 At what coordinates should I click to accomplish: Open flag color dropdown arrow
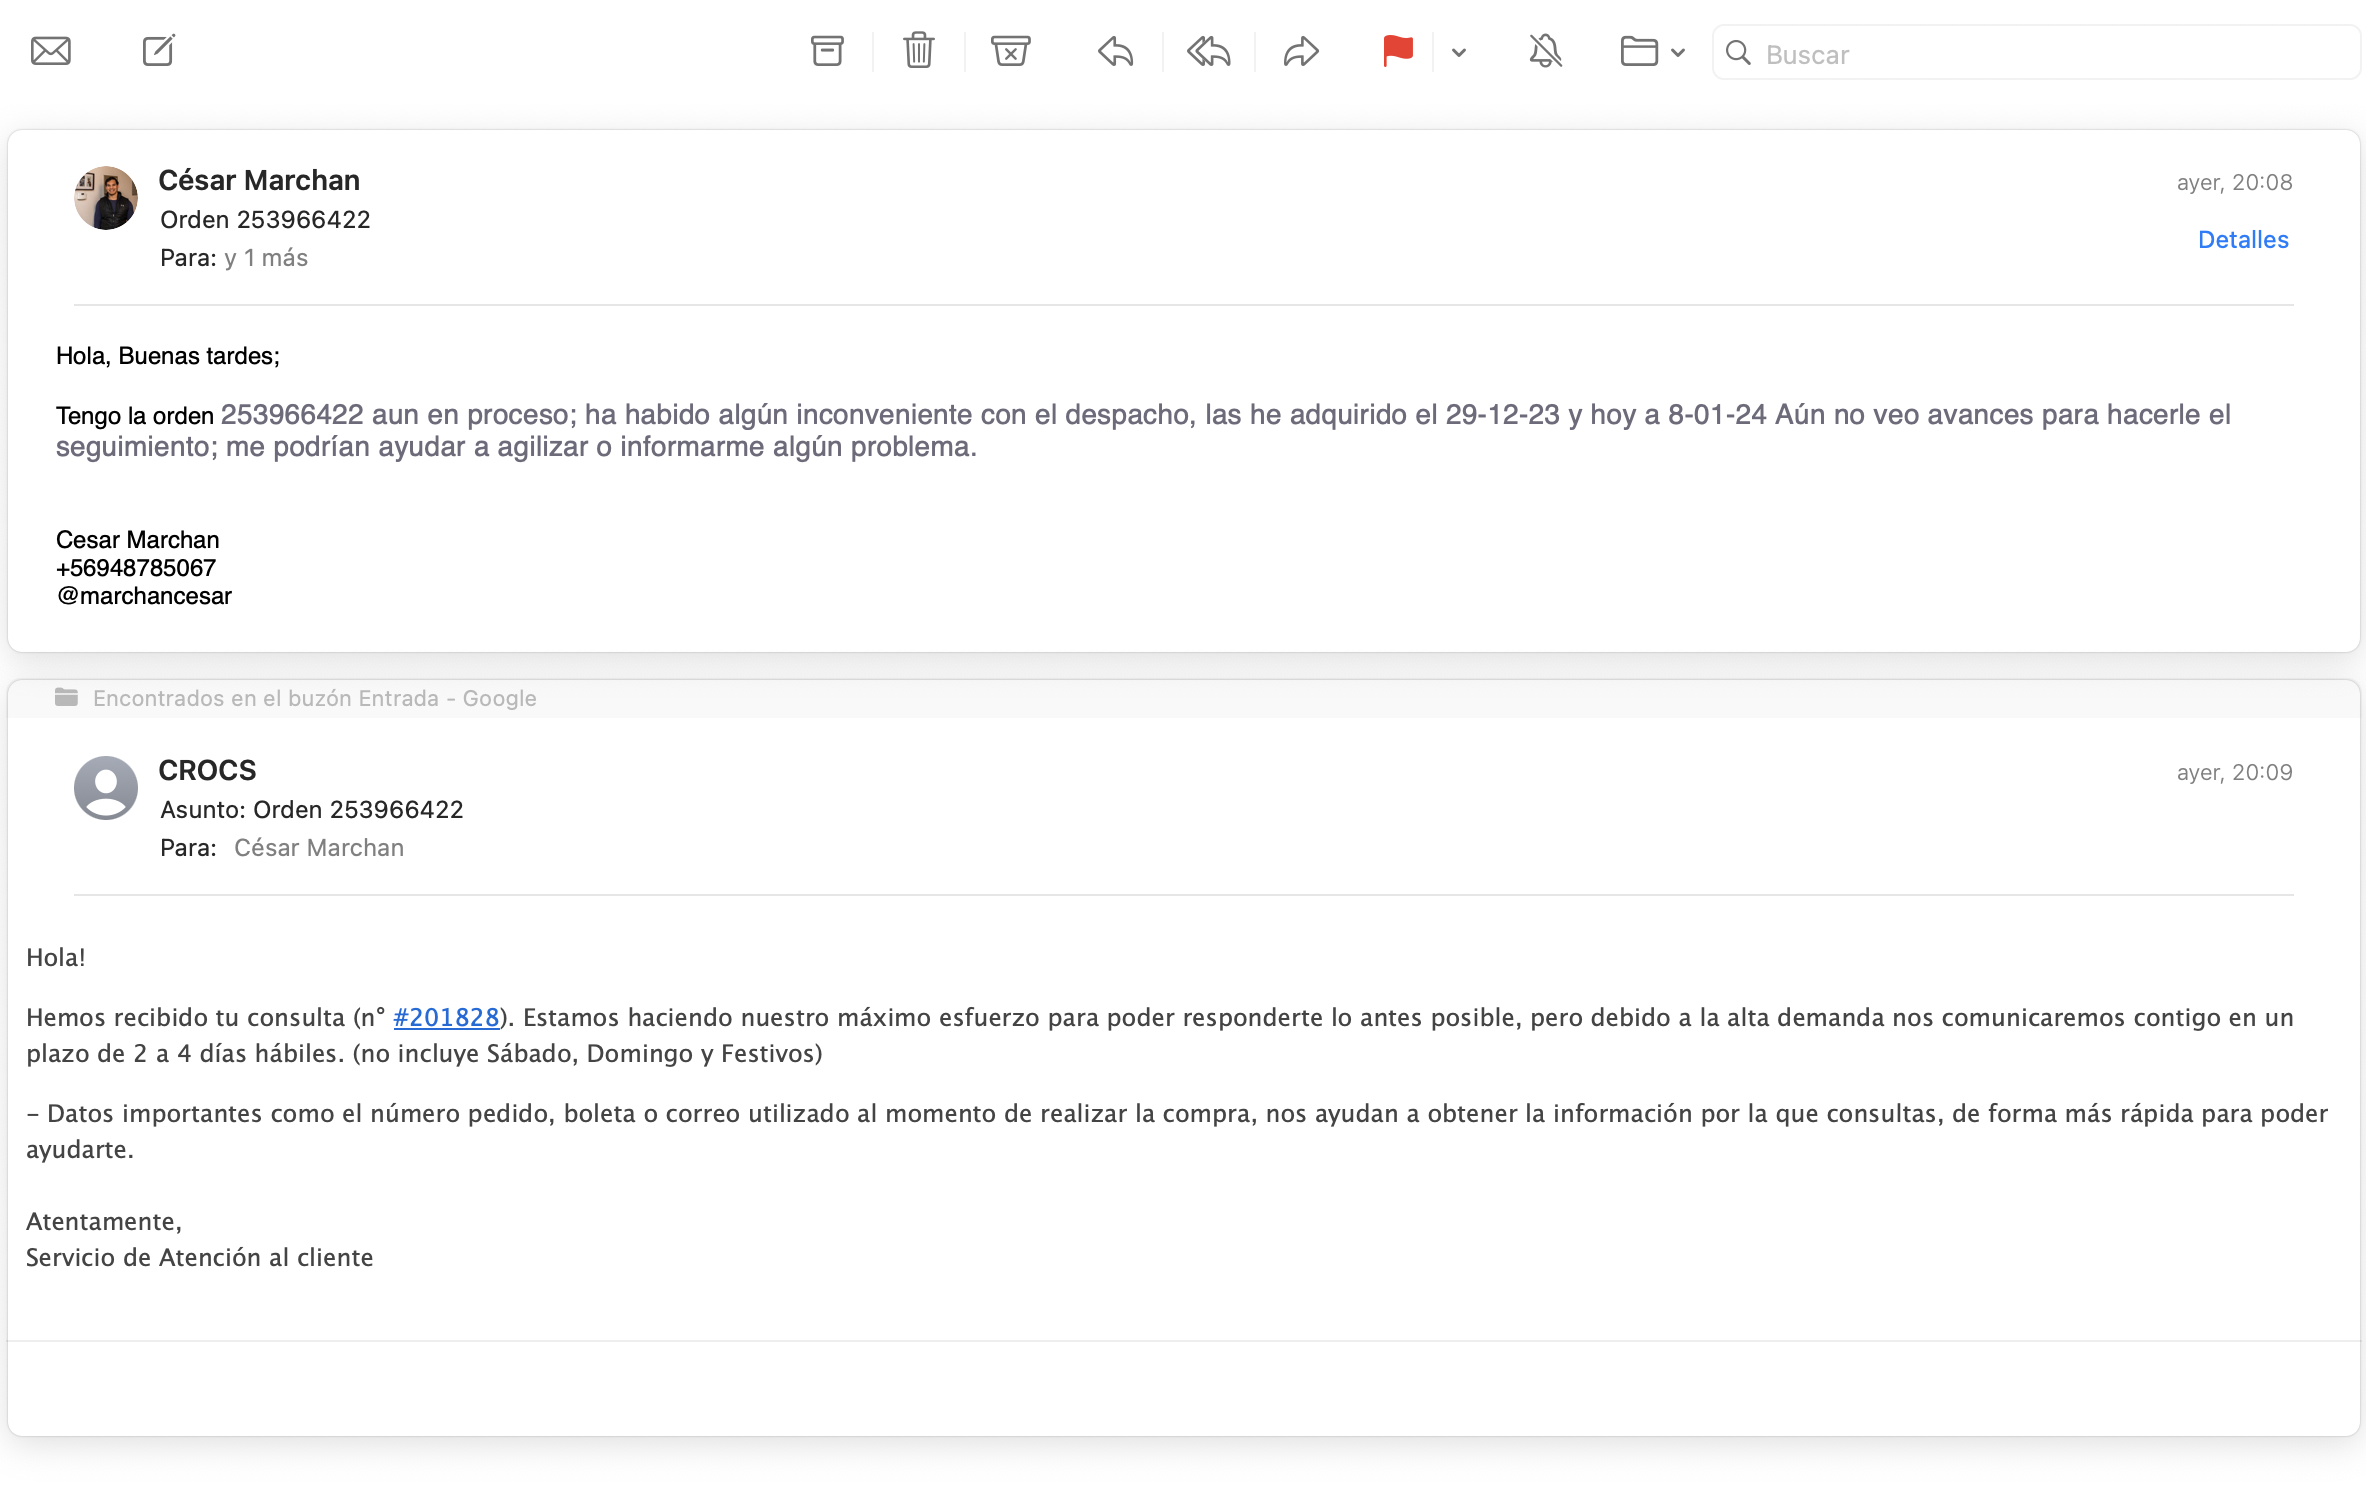pos(1459,53)
